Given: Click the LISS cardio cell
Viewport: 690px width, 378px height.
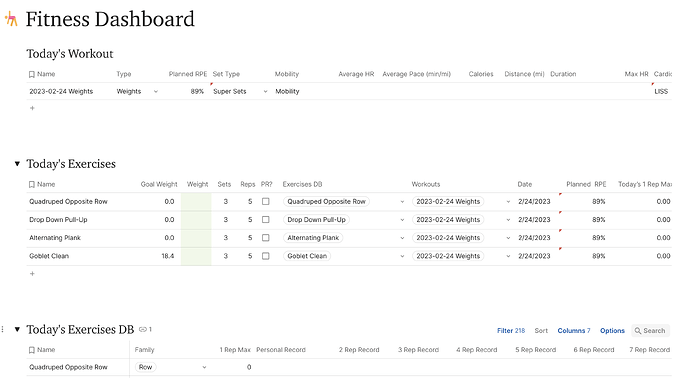Looking at the screenshot, I should tap(661, 92).
